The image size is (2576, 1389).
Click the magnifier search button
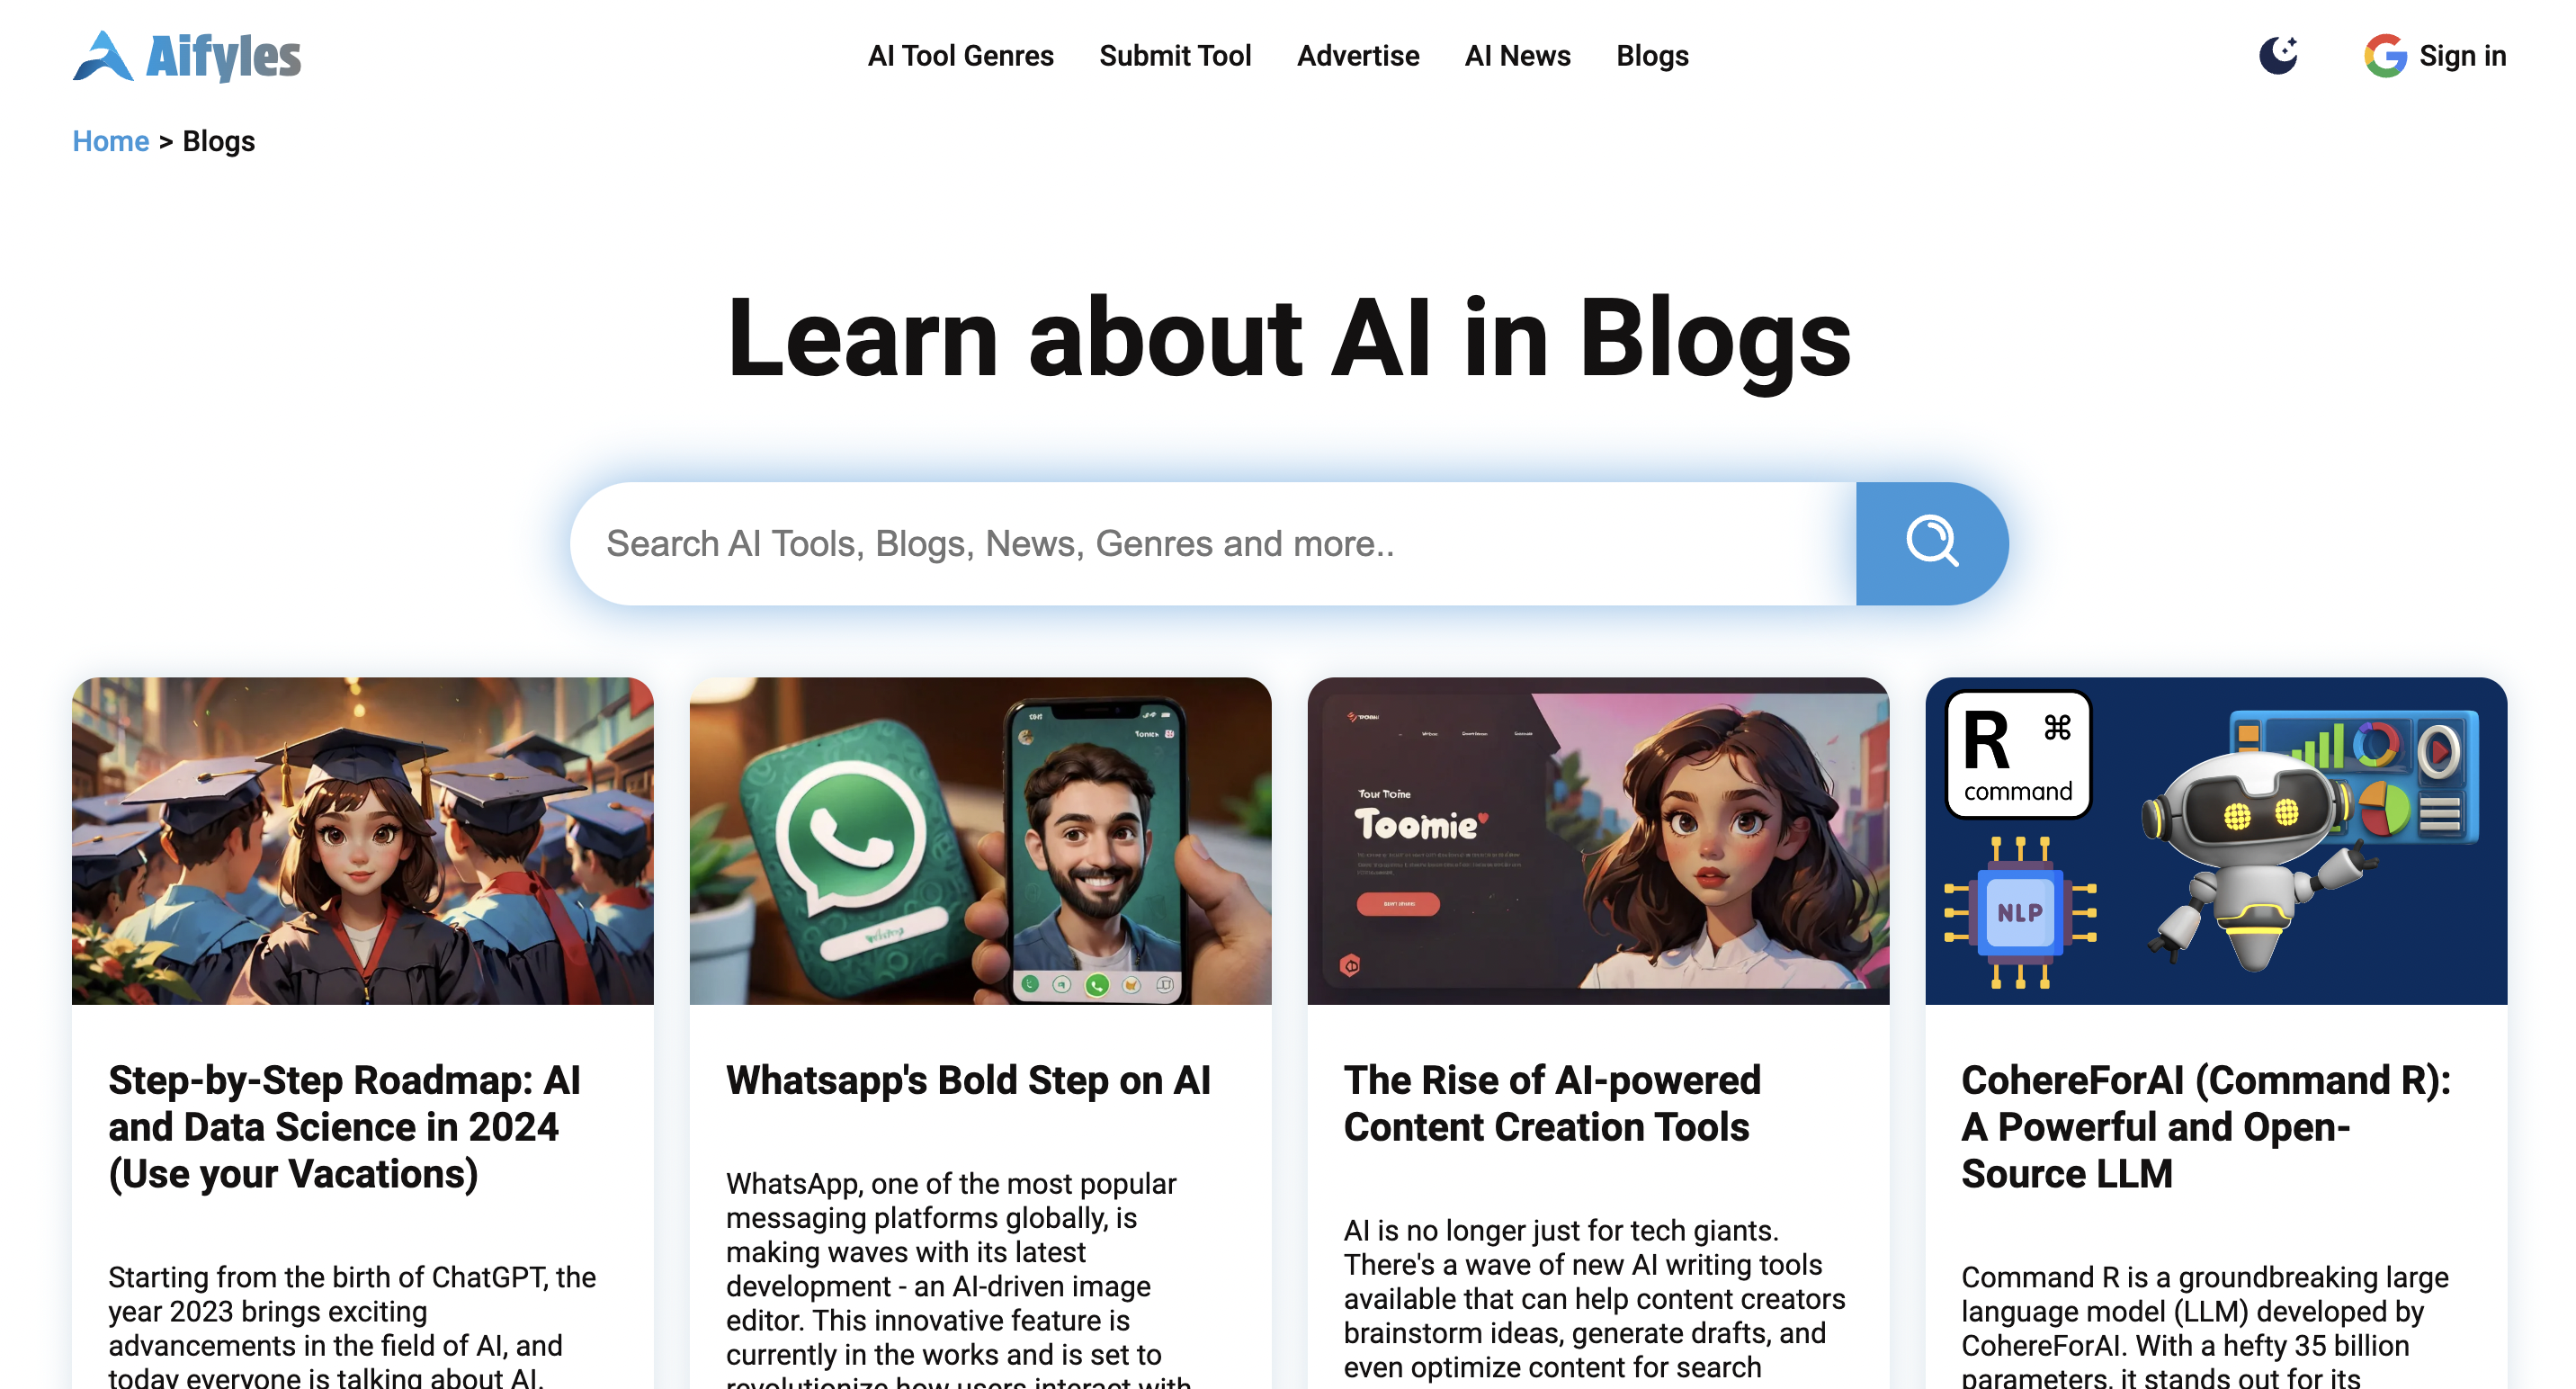point(1931,543)
